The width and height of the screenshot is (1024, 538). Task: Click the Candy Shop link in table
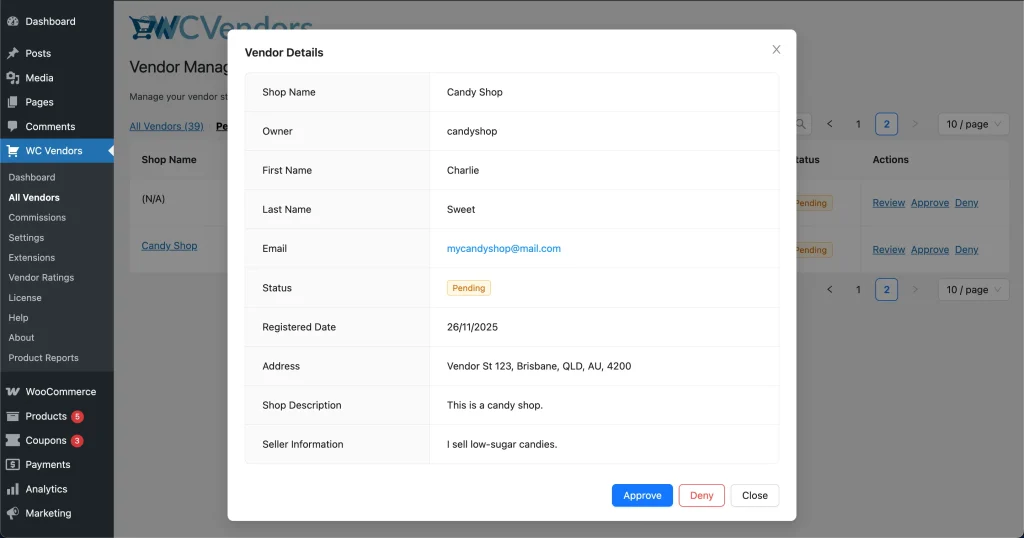(x=169, y=246)
